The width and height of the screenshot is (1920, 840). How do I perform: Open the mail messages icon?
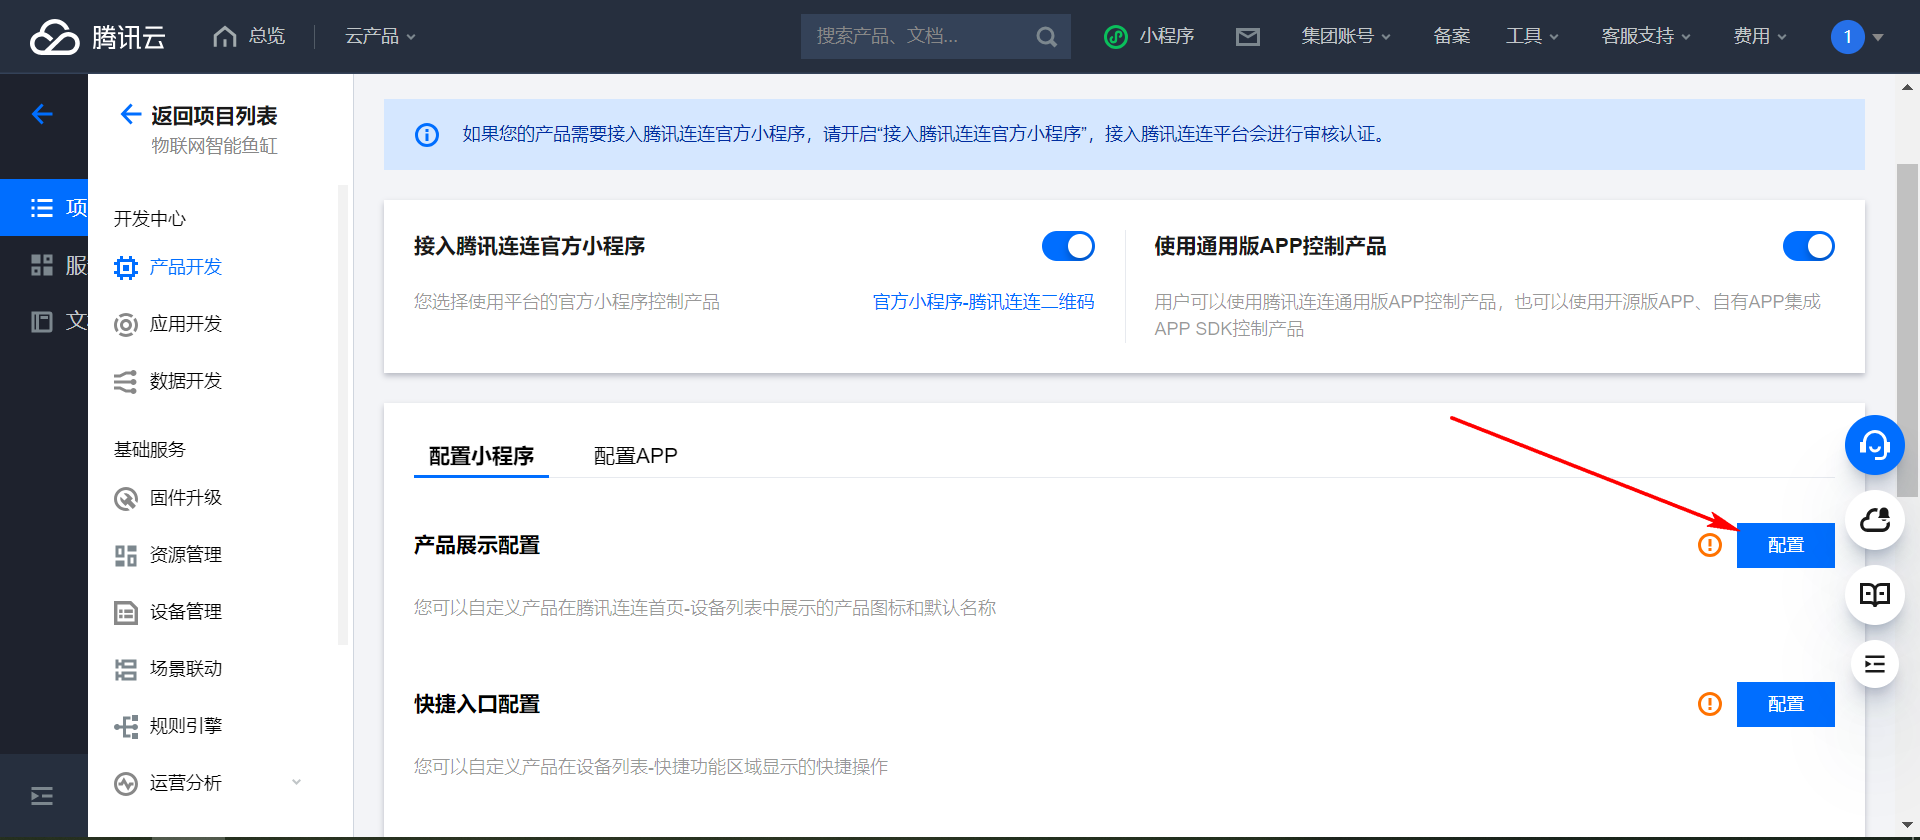tap(1247, 37)
